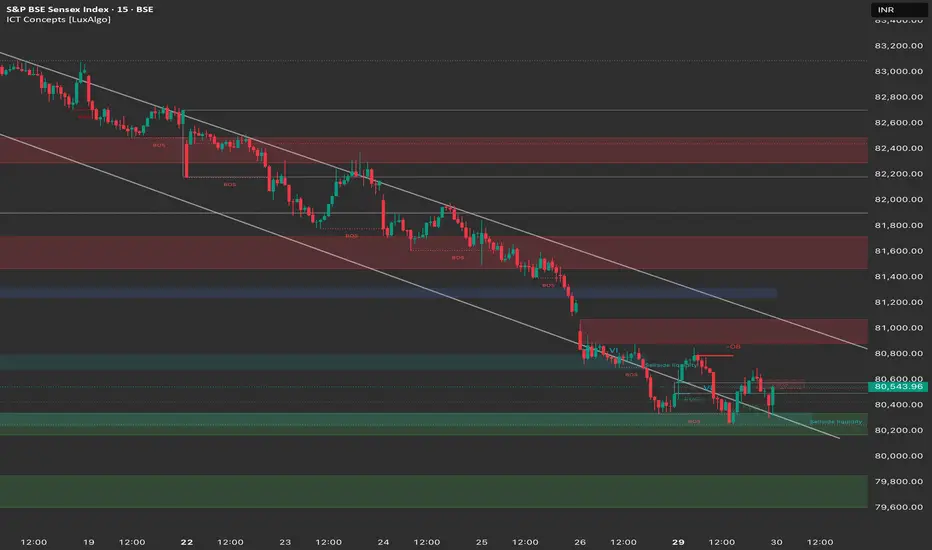932x550 pixels.
Task: Select the red OB order block label
Action: [x=734, y=347]
